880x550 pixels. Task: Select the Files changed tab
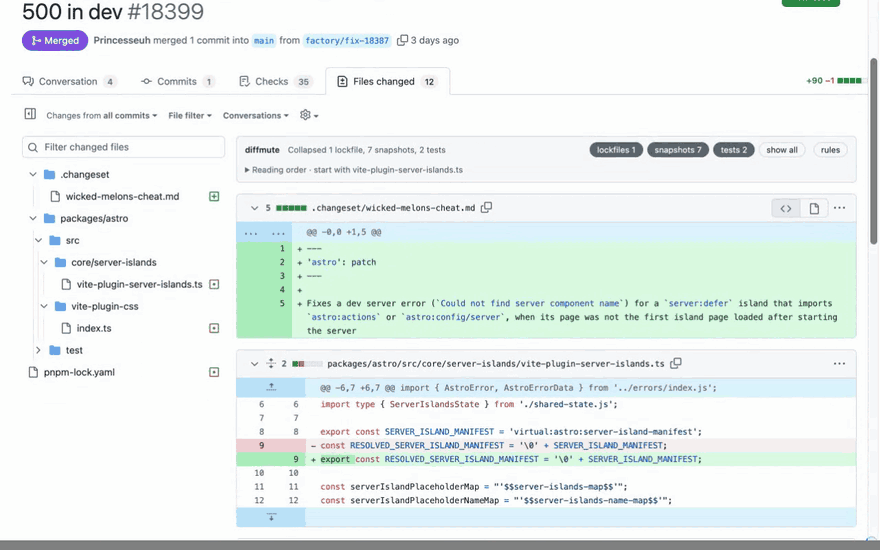(387, 81)
